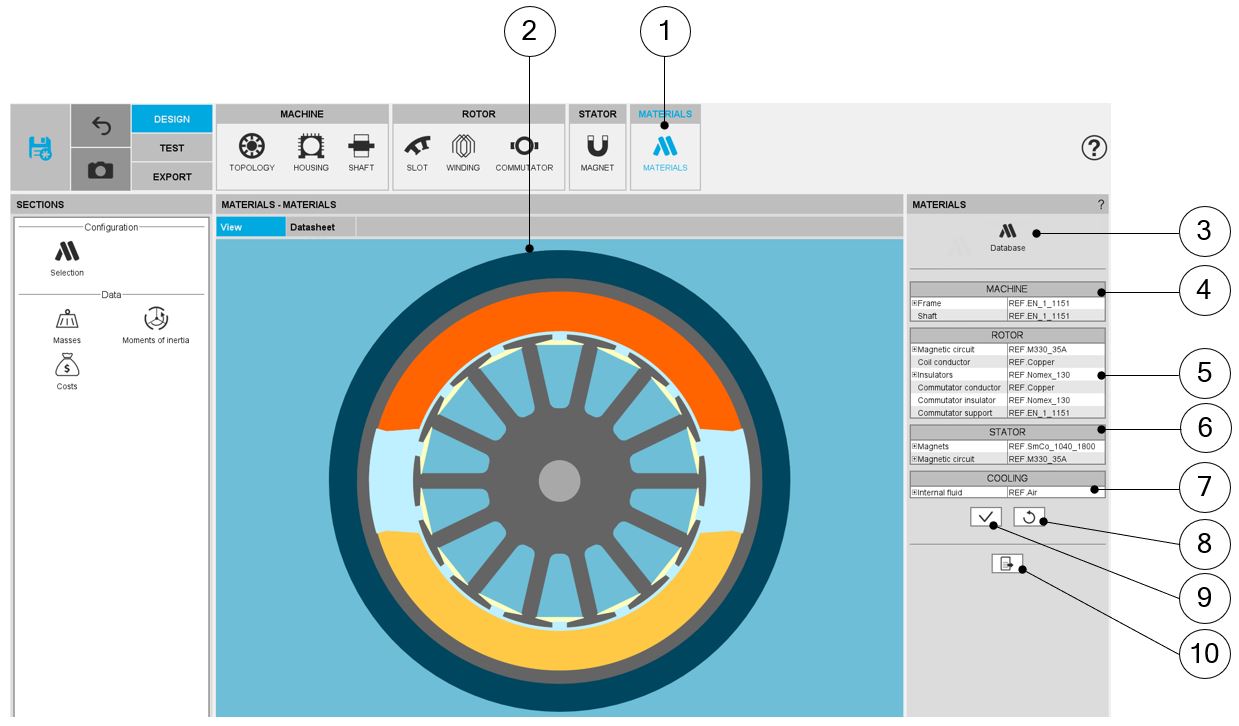The image size is (1239, 726).
Task: Click the reset materials button
Action: (x=1028, y=517)
